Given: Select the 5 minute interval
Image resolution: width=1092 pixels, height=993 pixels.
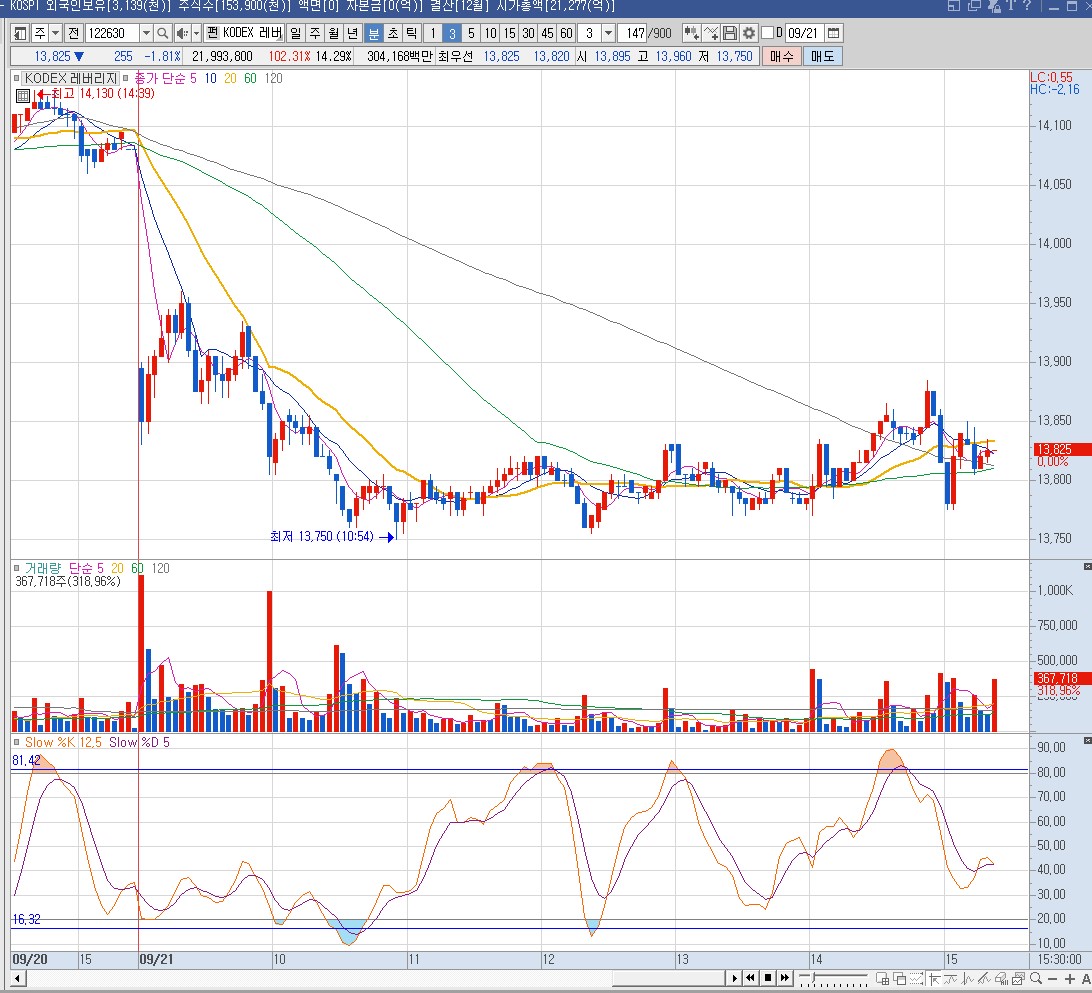Looking at the screenshot, I should click(471, 33).
